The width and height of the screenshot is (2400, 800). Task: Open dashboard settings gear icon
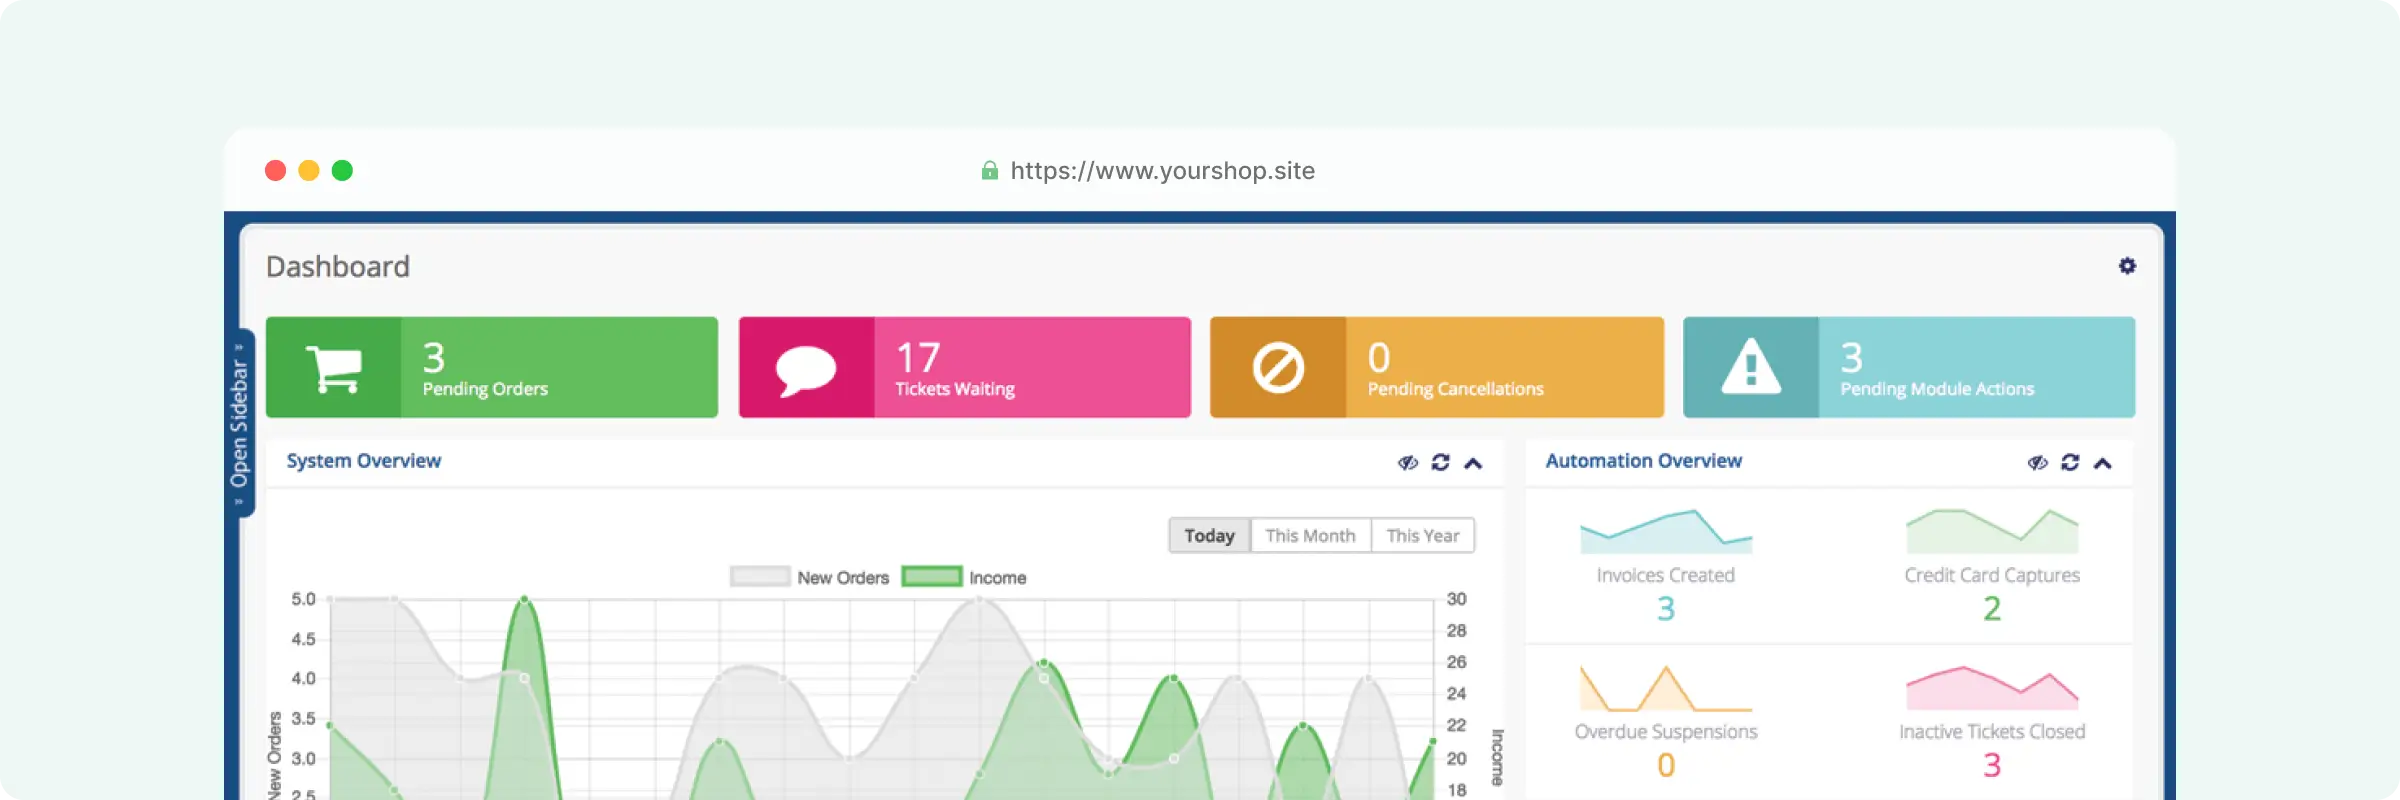[2127, 266]
